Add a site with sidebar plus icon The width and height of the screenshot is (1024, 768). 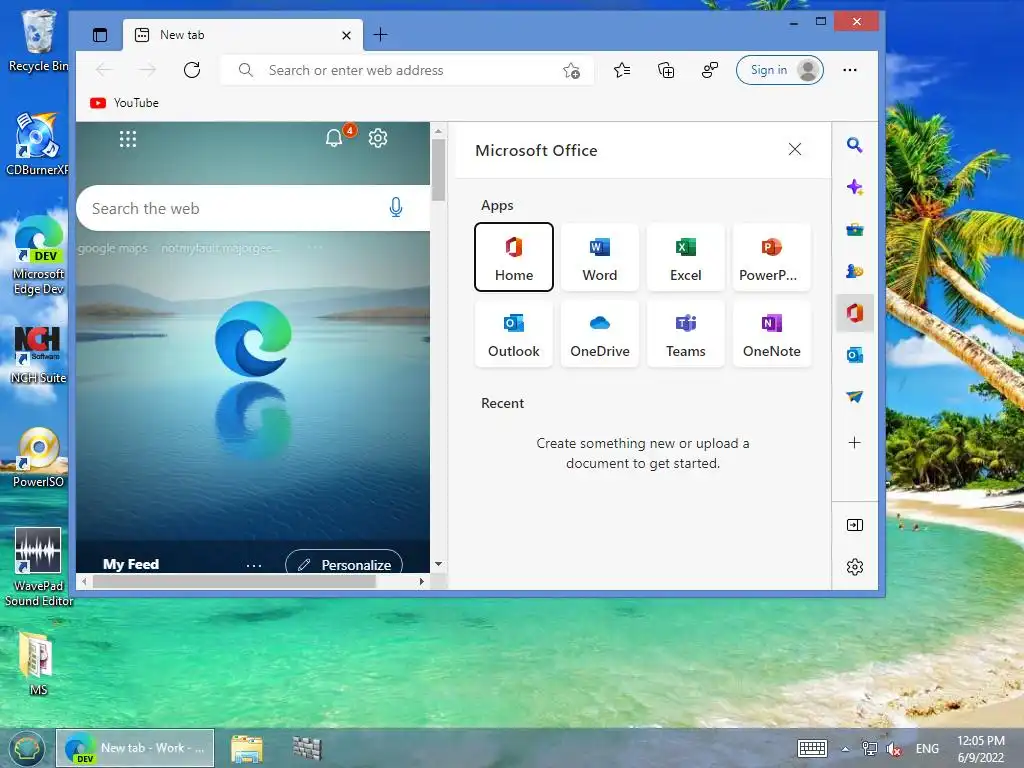click(854, 443)
